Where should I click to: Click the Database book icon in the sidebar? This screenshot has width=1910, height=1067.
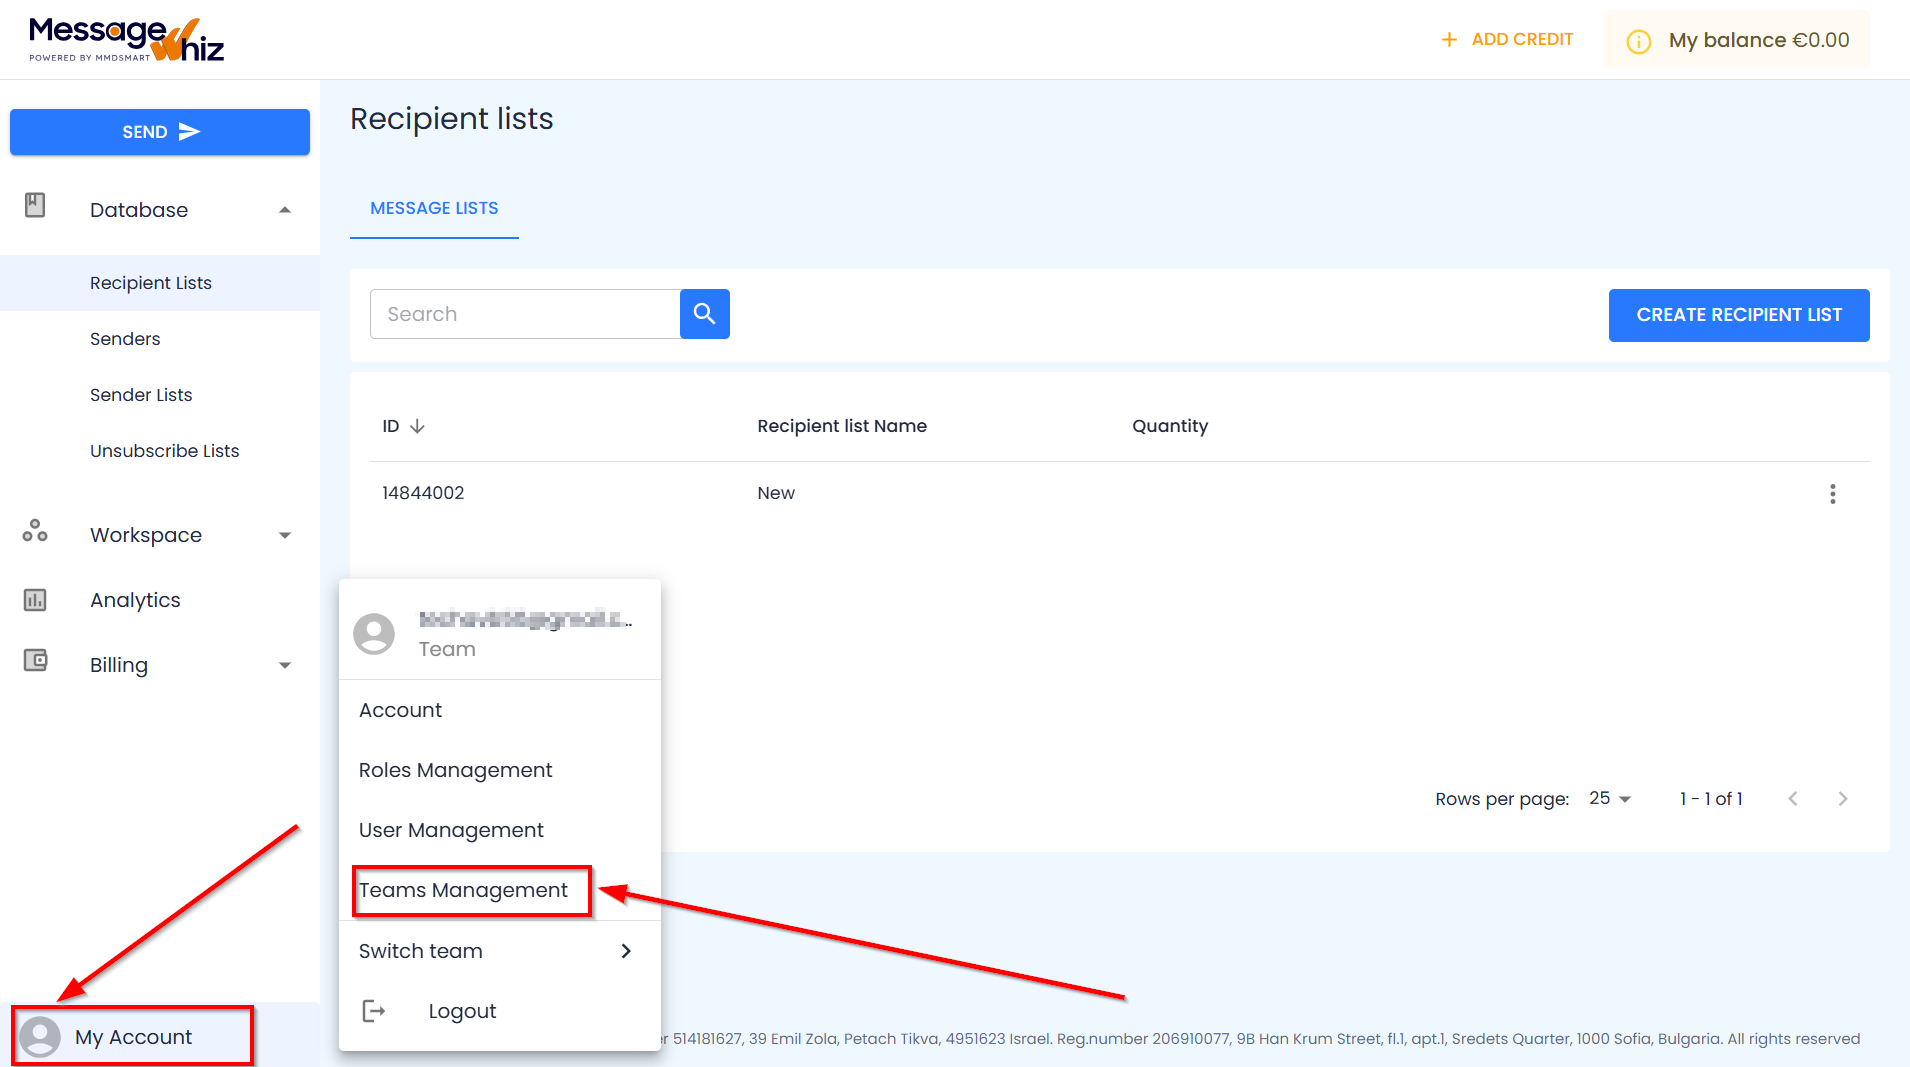(35, 204)
